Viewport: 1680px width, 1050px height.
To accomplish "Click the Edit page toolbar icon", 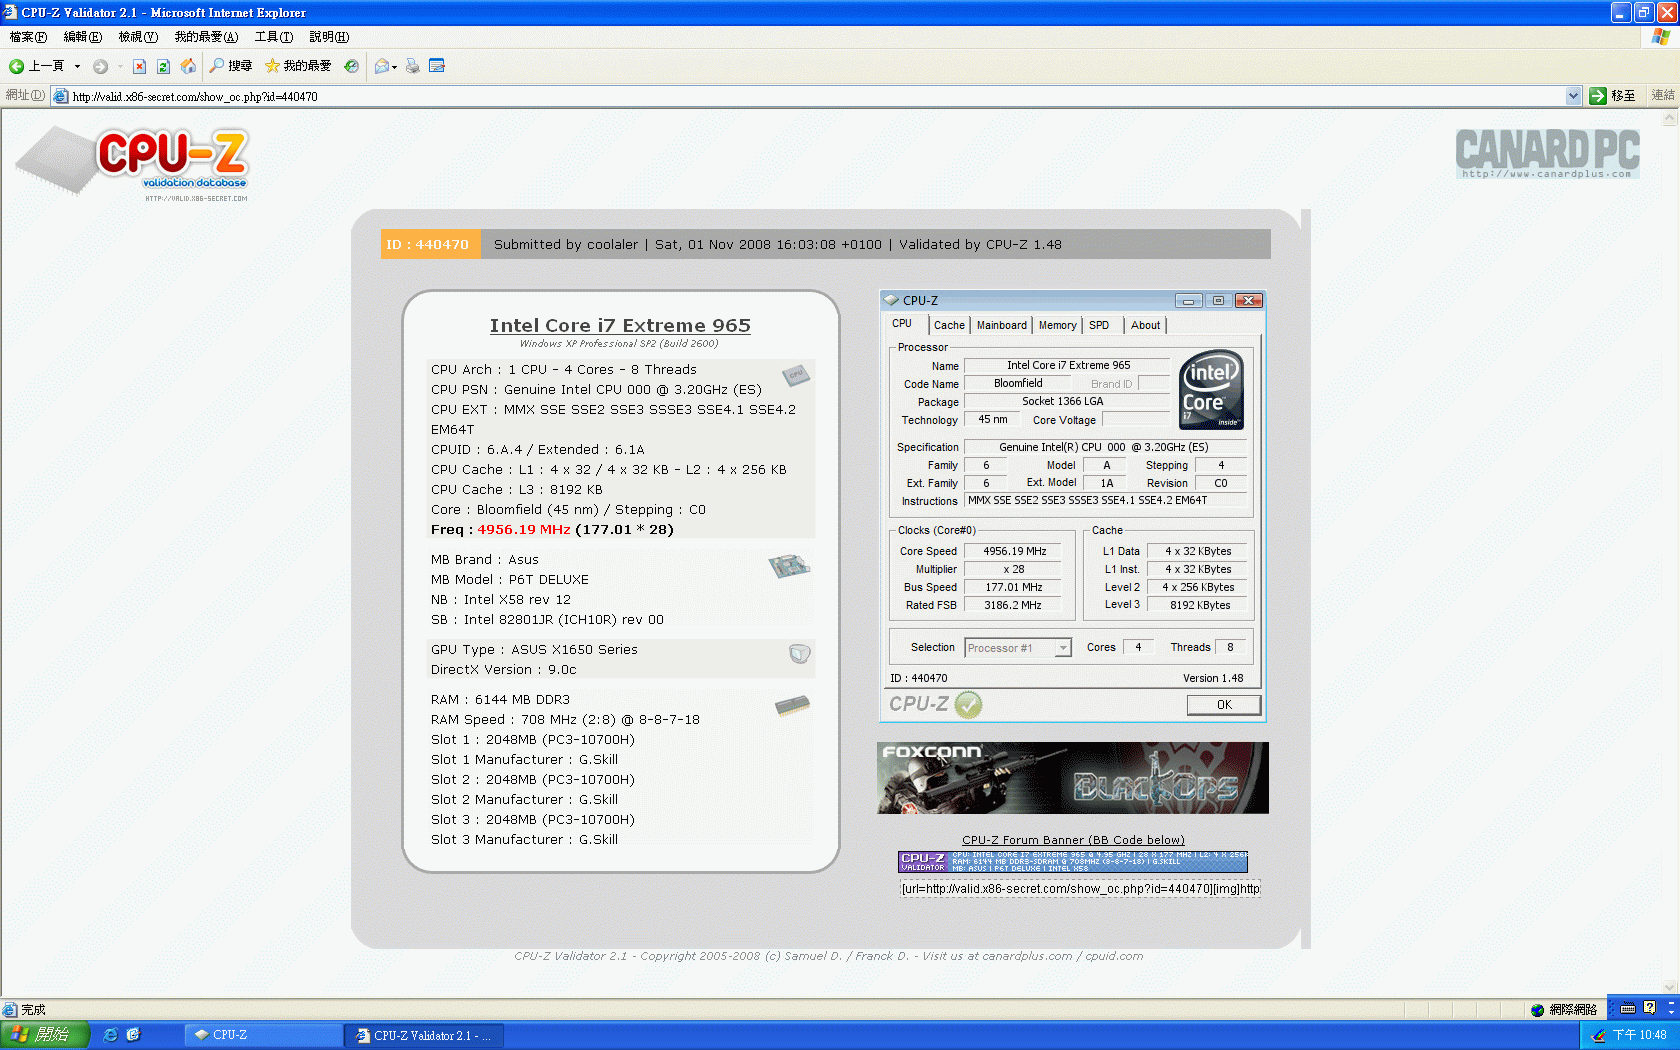I will tap(436, 66).
